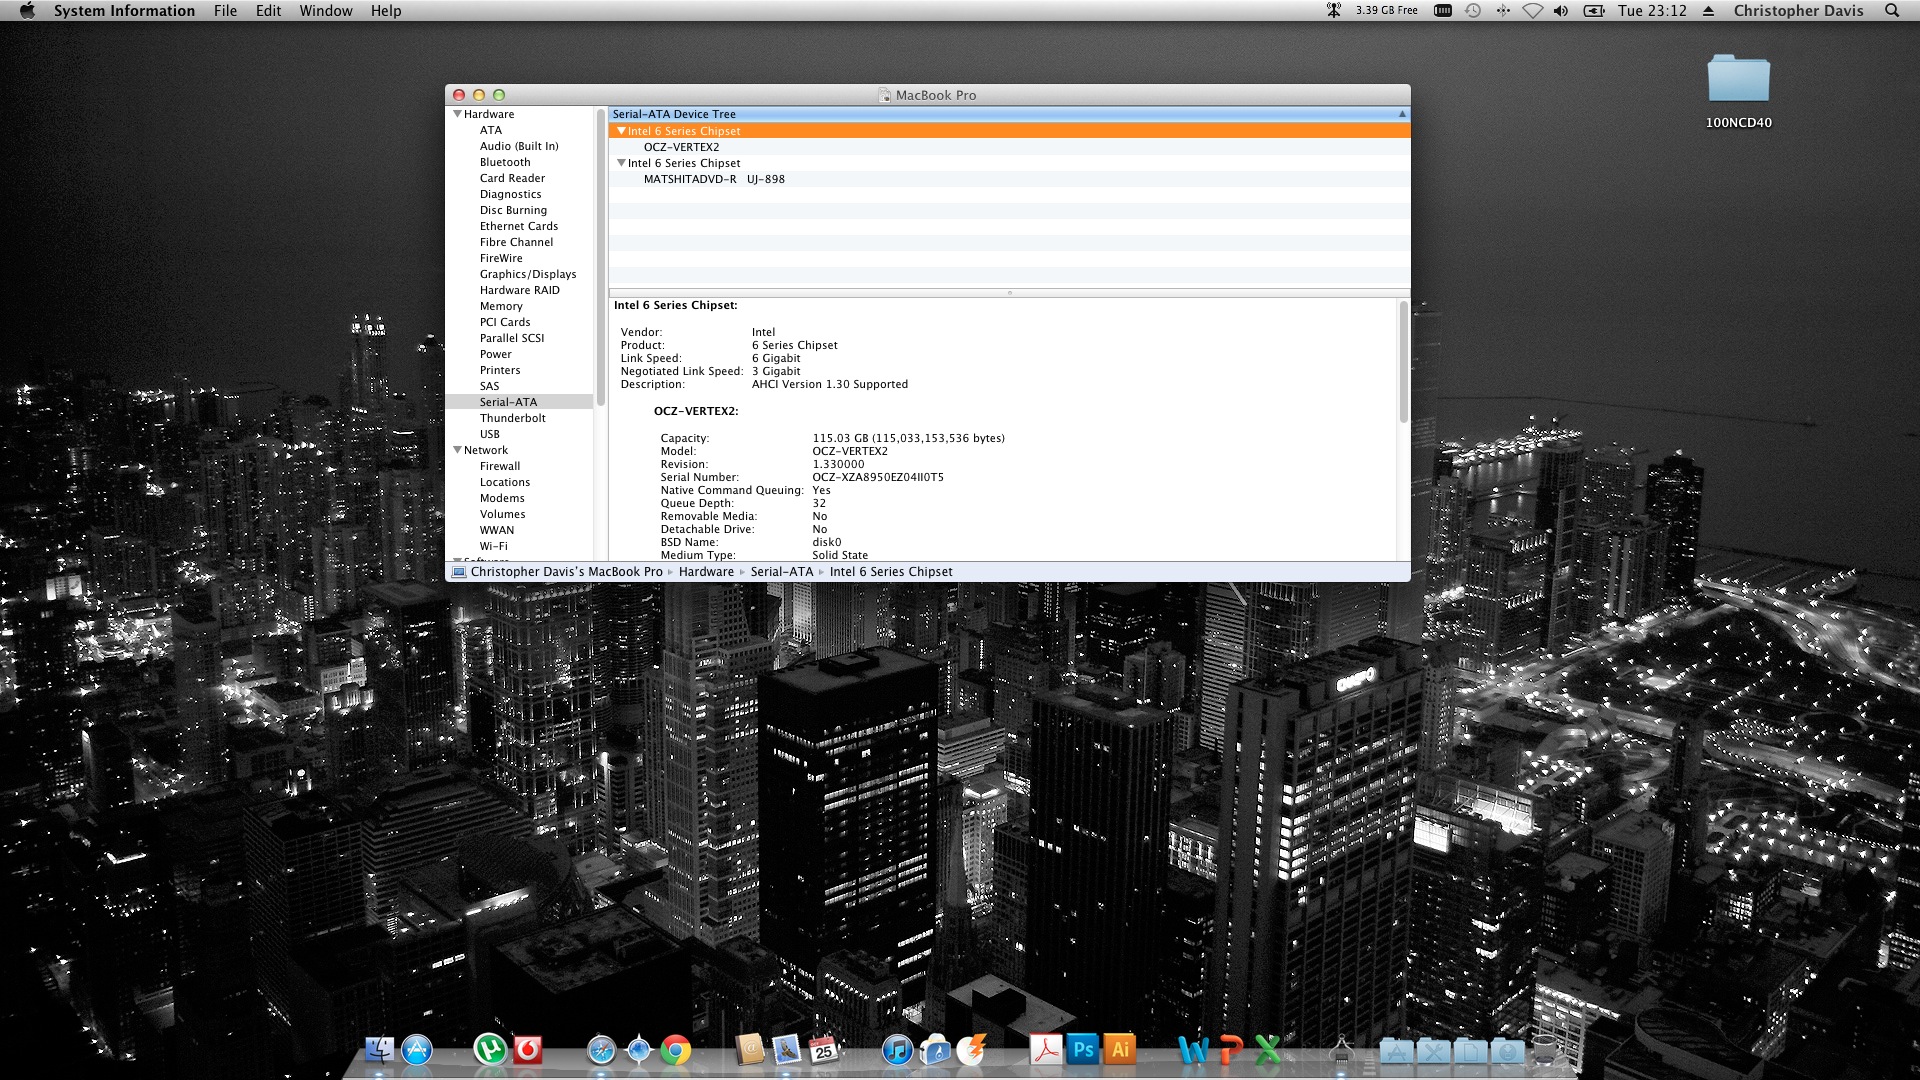The image size is (1920, 1080).
Task: Click the 3.39 GB Free memory indicator
Action: click(1386, 10)
